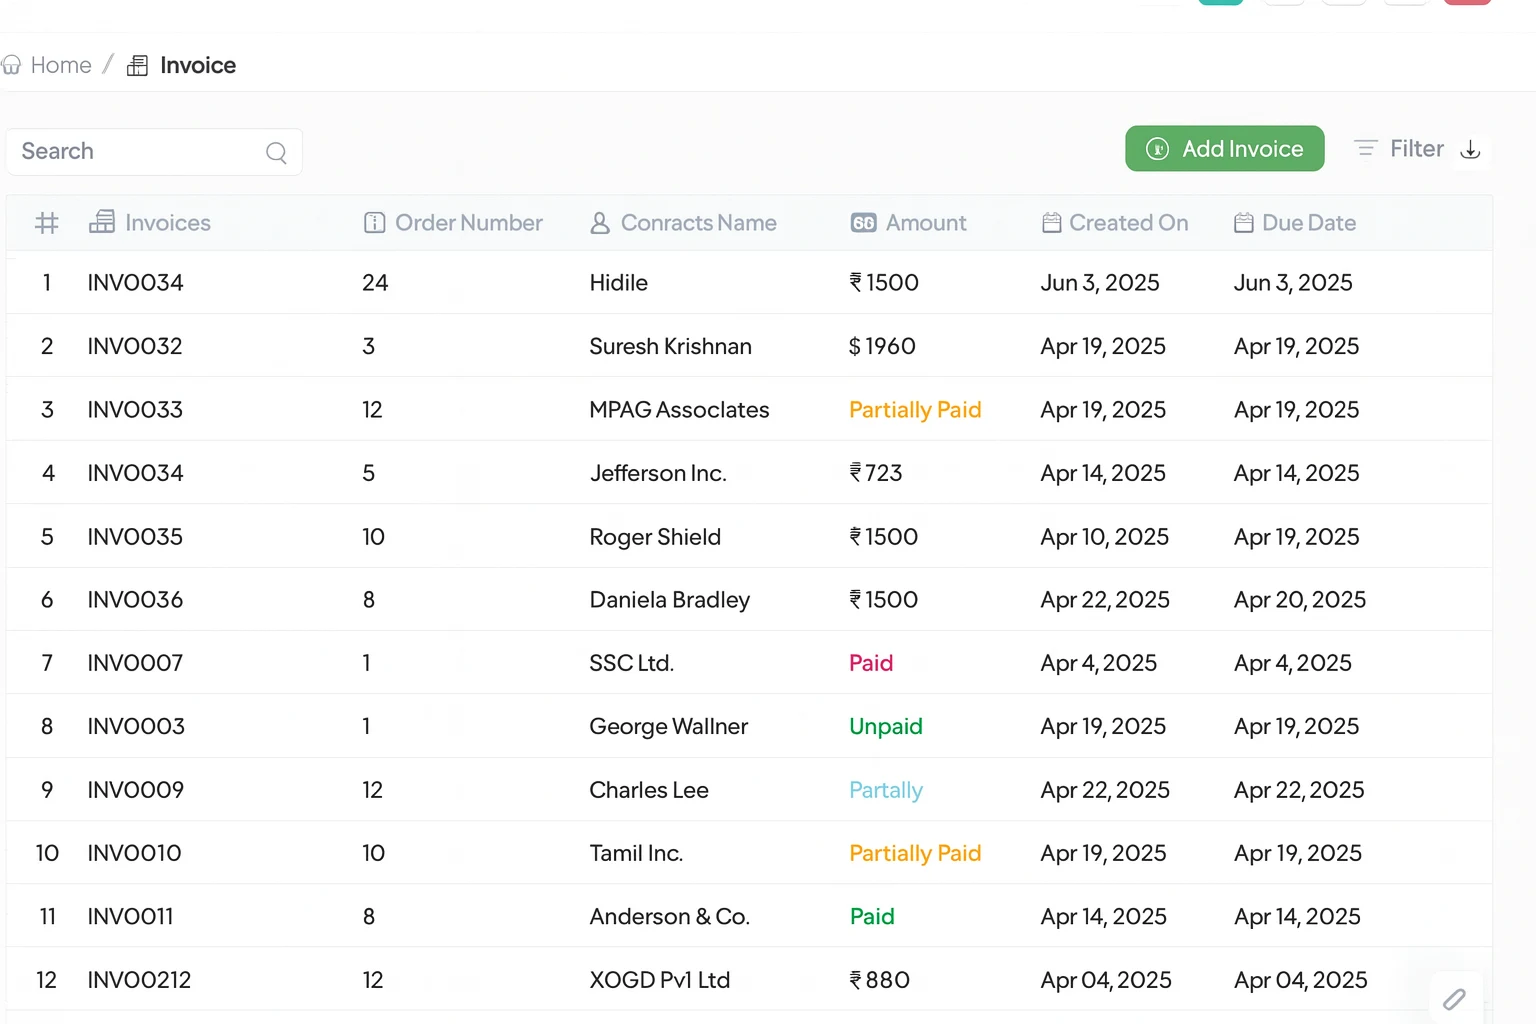The width and height of the screenshot is (1536, 1024).
Task: Click the hash number column icon
Action: pos(47,223)
